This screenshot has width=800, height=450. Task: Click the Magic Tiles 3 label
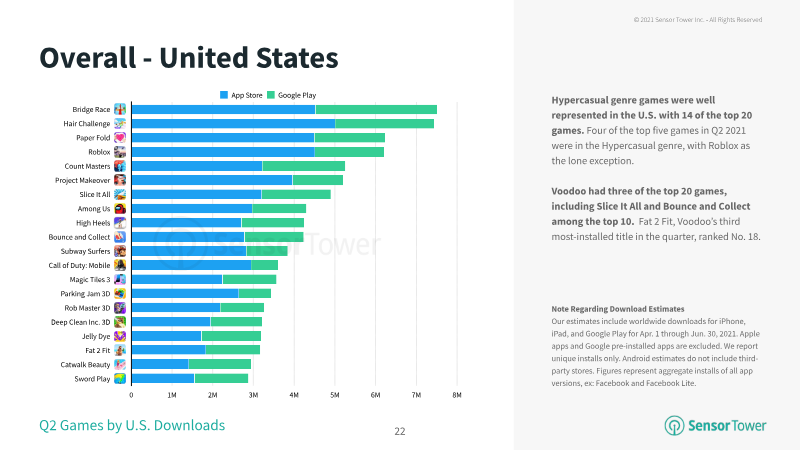(90, 280)
